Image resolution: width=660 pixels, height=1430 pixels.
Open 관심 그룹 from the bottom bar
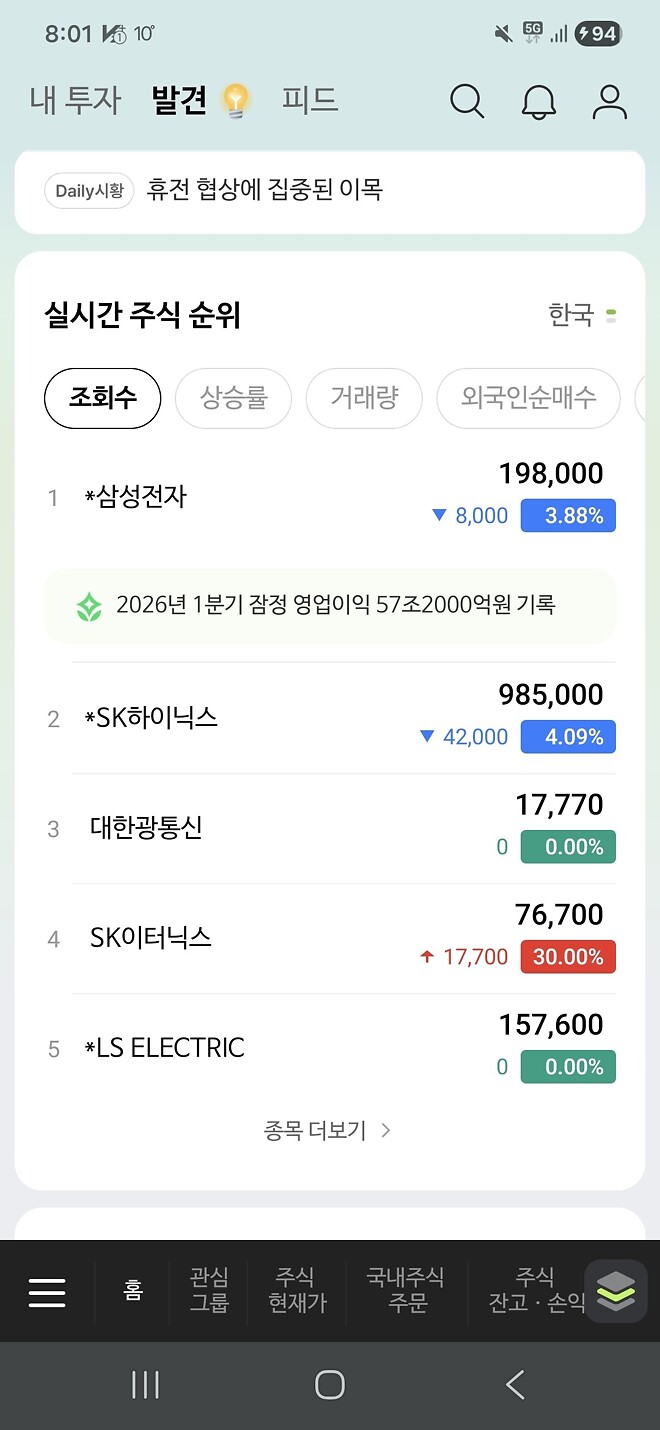click(x=209, y=1291)
